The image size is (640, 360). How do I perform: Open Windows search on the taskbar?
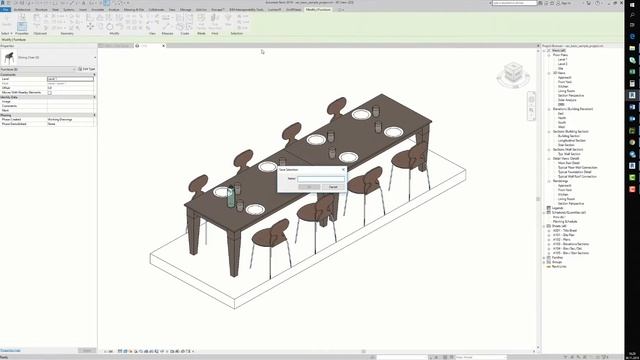pyautogui.click(x=632, y=15)
